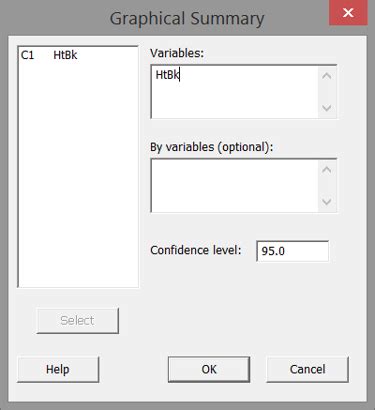Cancel the Graphical Summary dialog
This screenshot has height=410, width=375.
pyautogui.click(x=307, y=369)
